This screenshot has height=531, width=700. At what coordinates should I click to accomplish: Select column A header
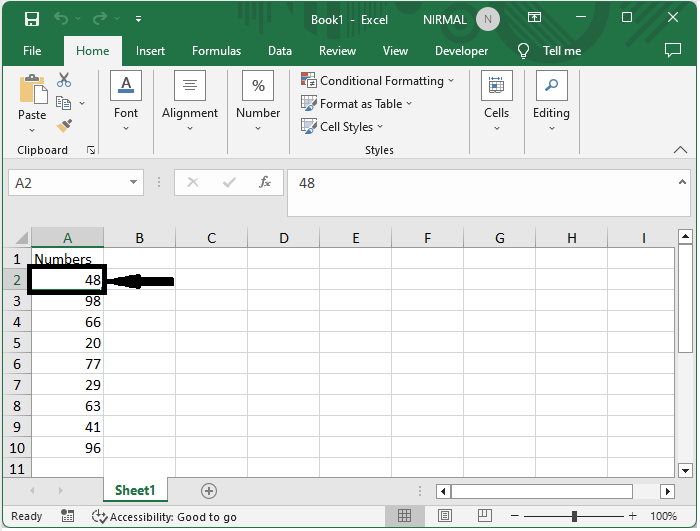[67, 238]
